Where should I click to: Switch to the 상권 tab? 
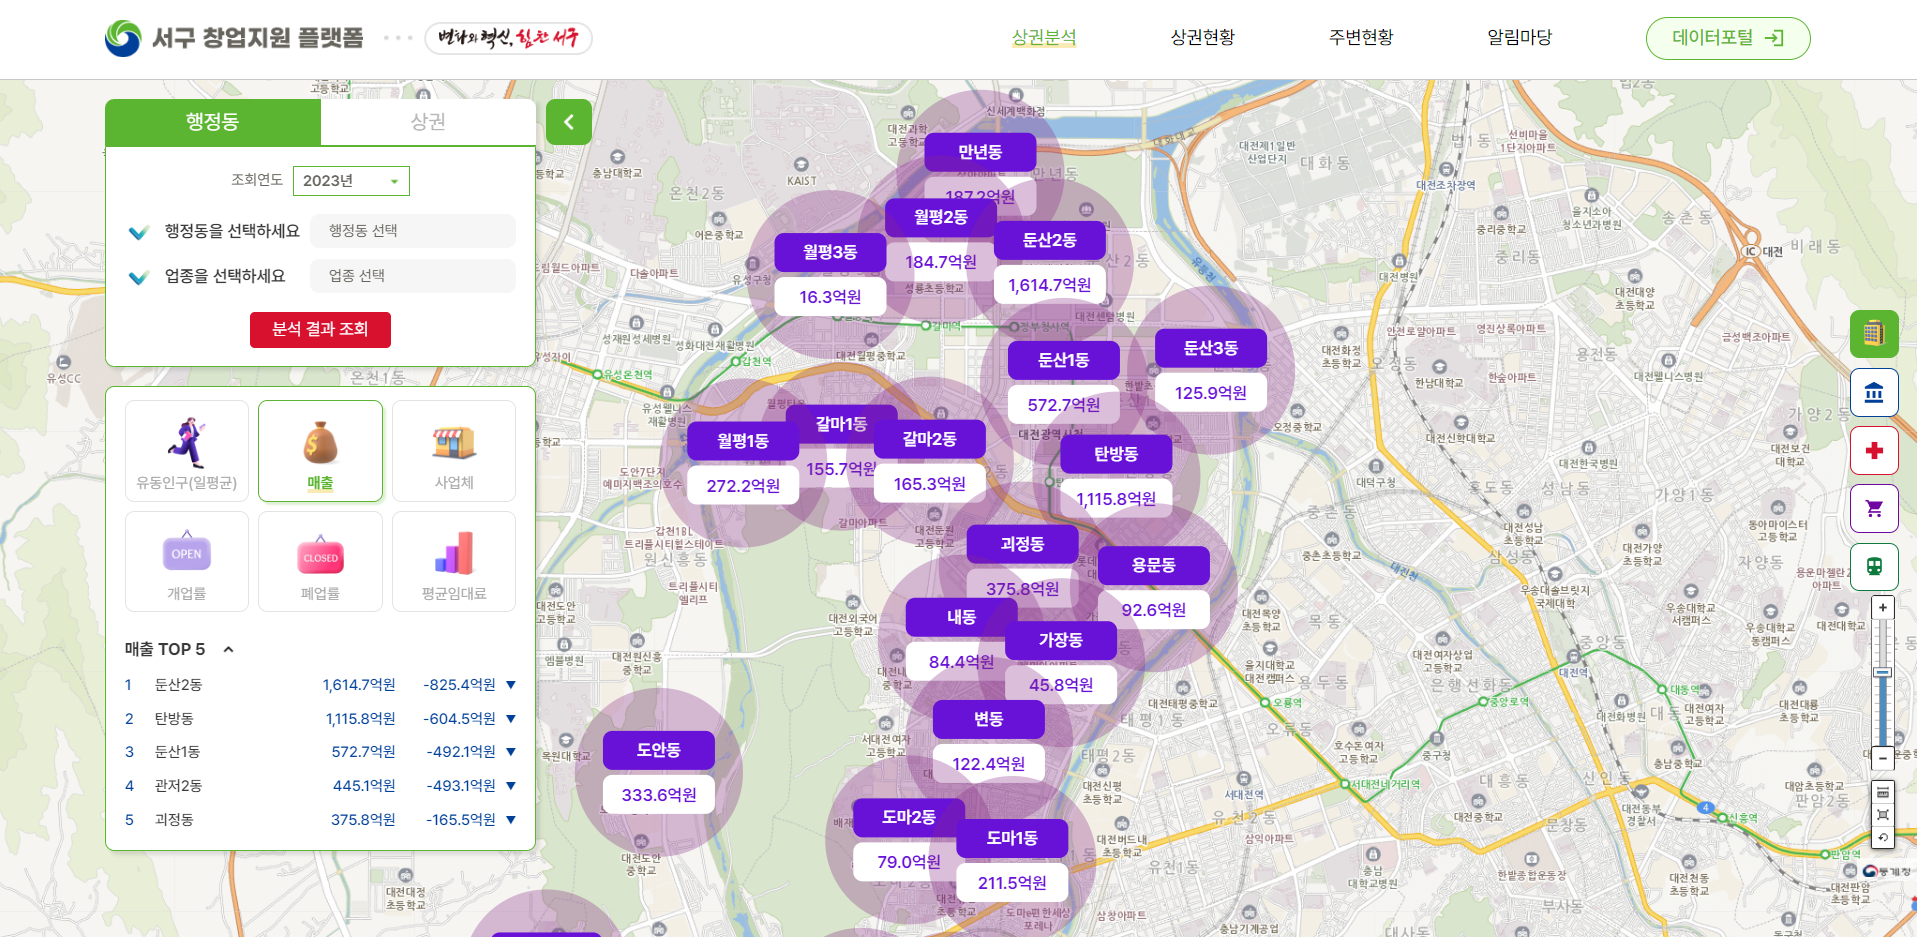[428, 122]
